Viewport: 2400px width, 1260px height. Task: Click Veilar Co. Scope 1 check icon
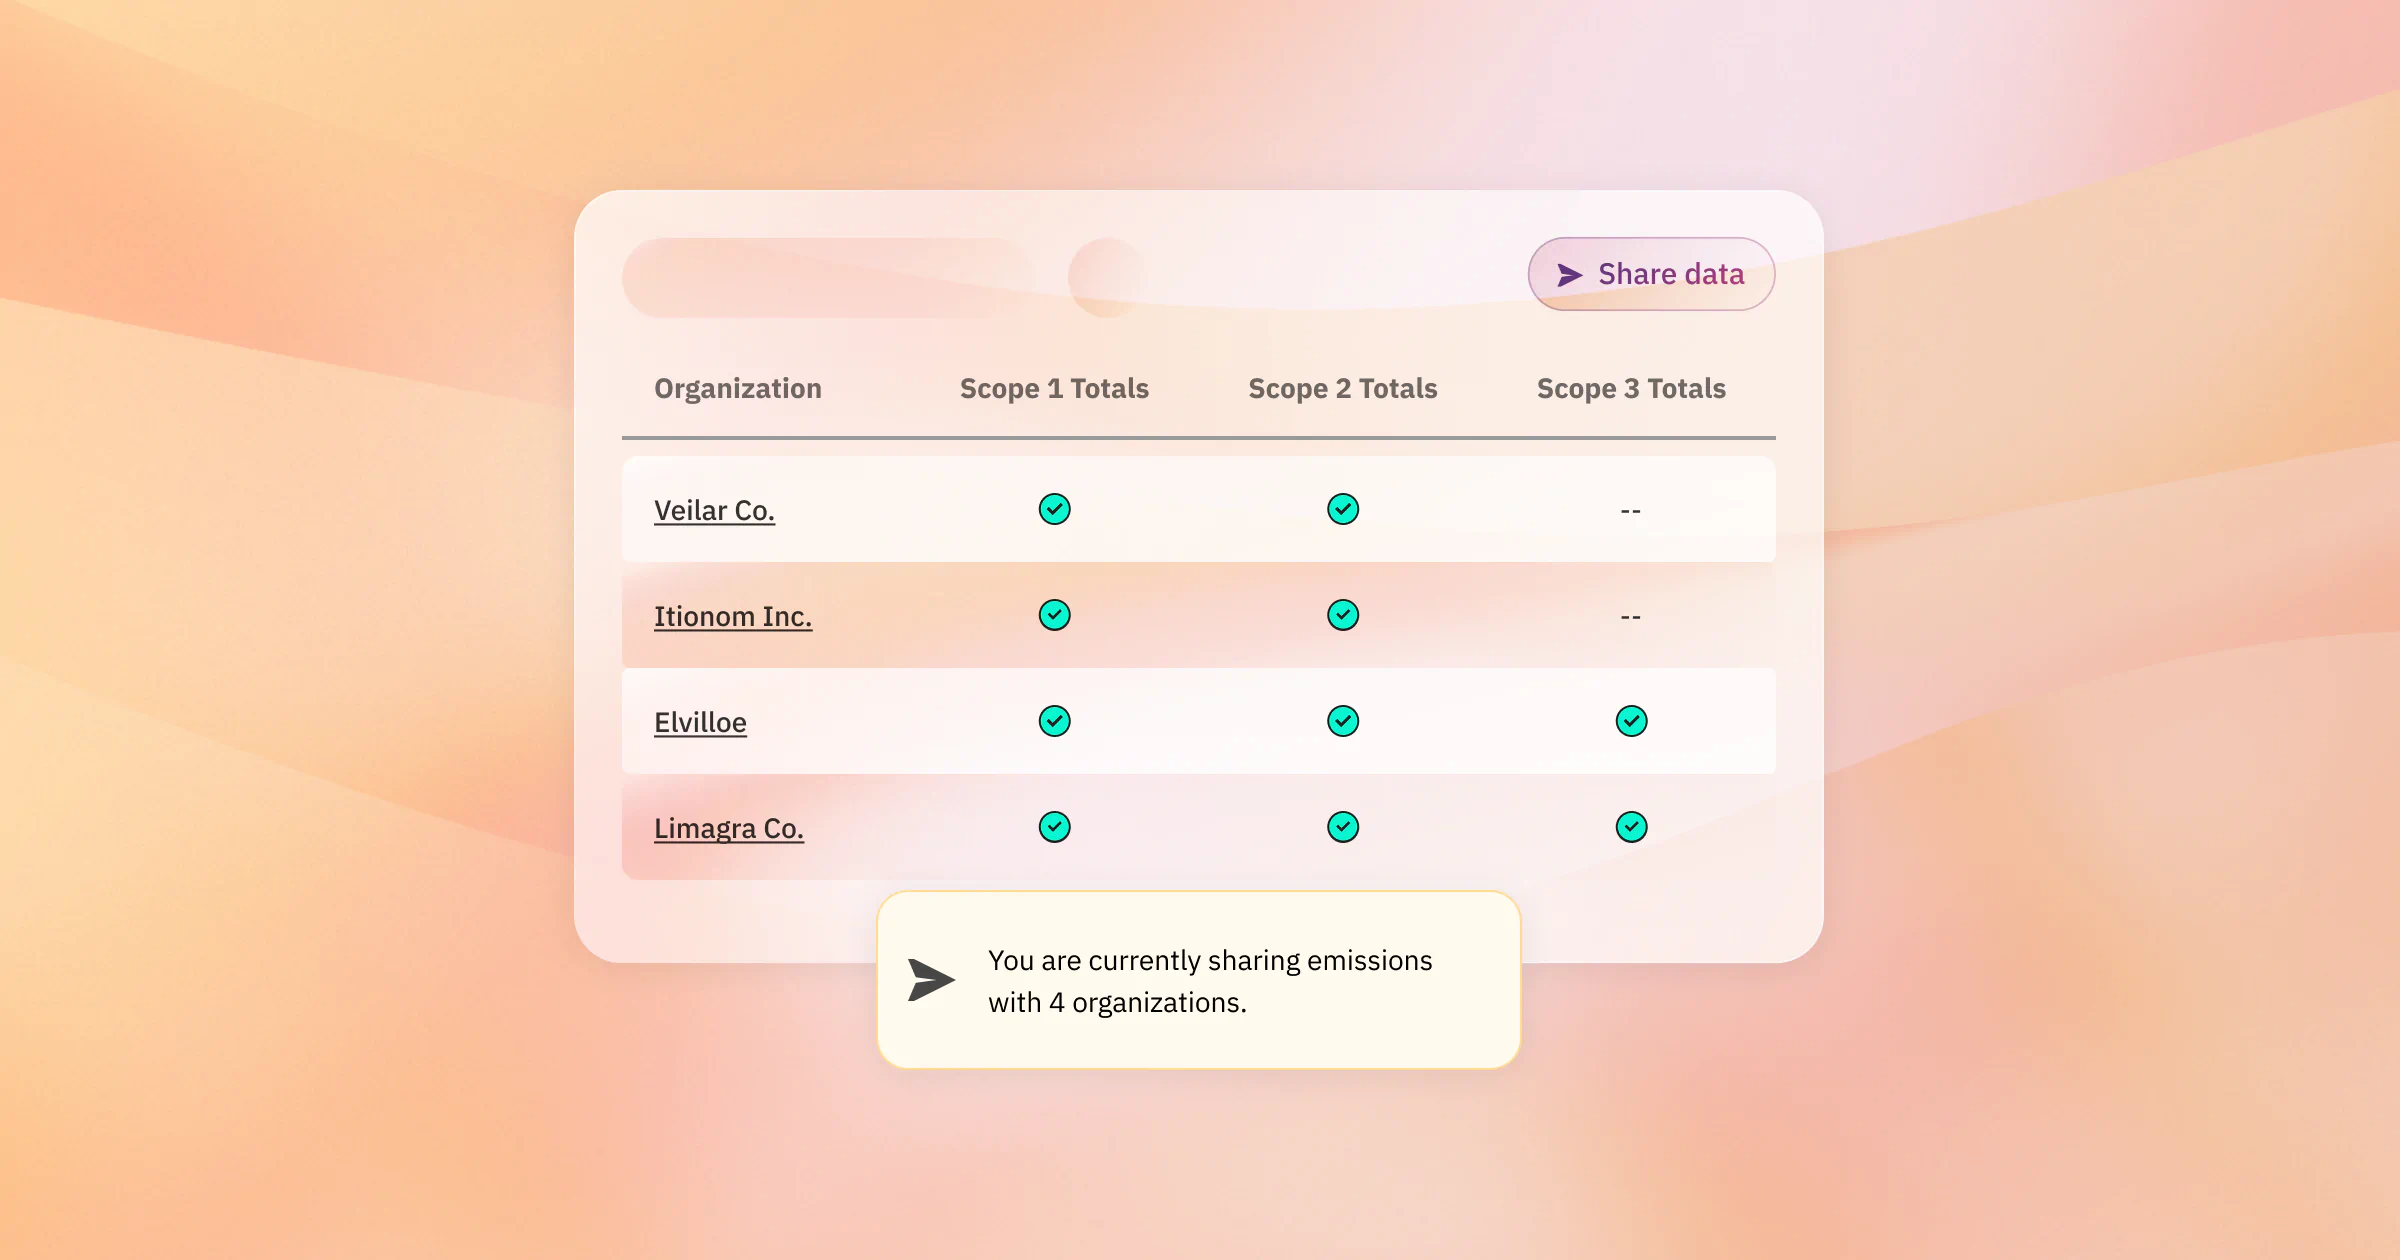pos(1054,509)
